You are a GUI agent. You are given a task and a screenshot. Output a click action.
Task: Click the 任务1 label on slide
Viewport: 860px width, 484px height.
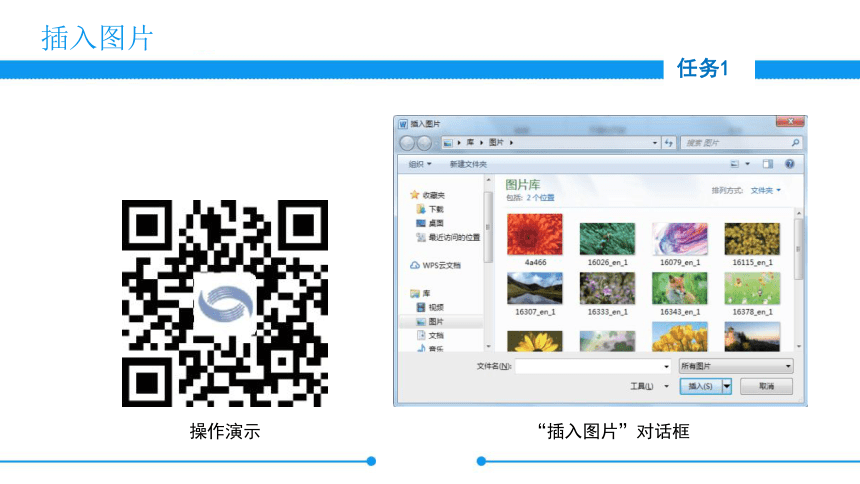click(x=703, y=69)
